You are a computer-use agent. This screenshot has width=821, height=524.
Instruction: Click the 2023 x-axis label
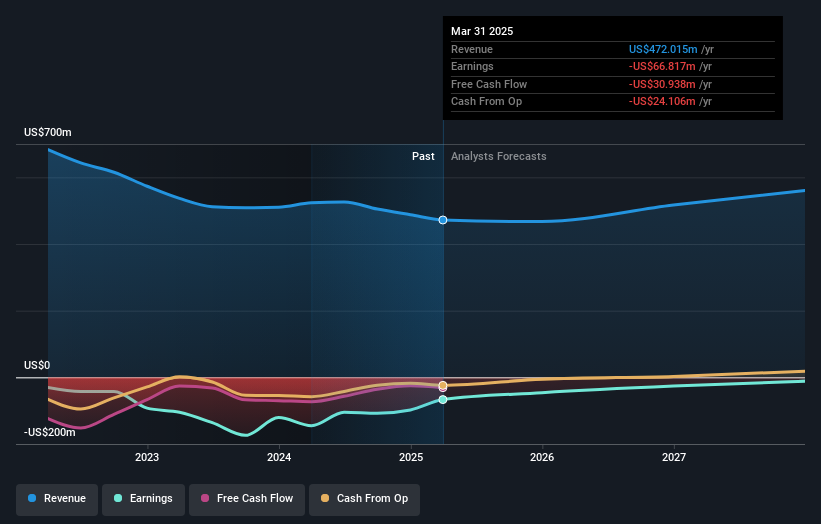point(147,457)
